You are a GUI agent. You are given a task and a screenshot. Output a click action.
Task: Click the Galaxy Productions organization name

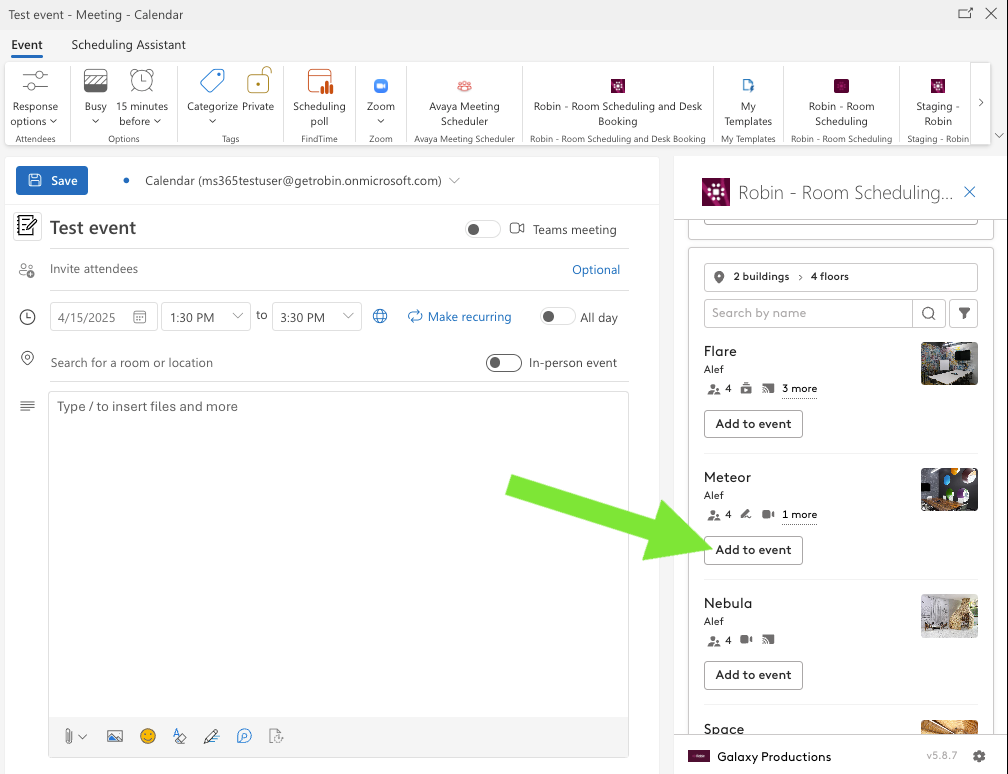[x=774, y=757]
